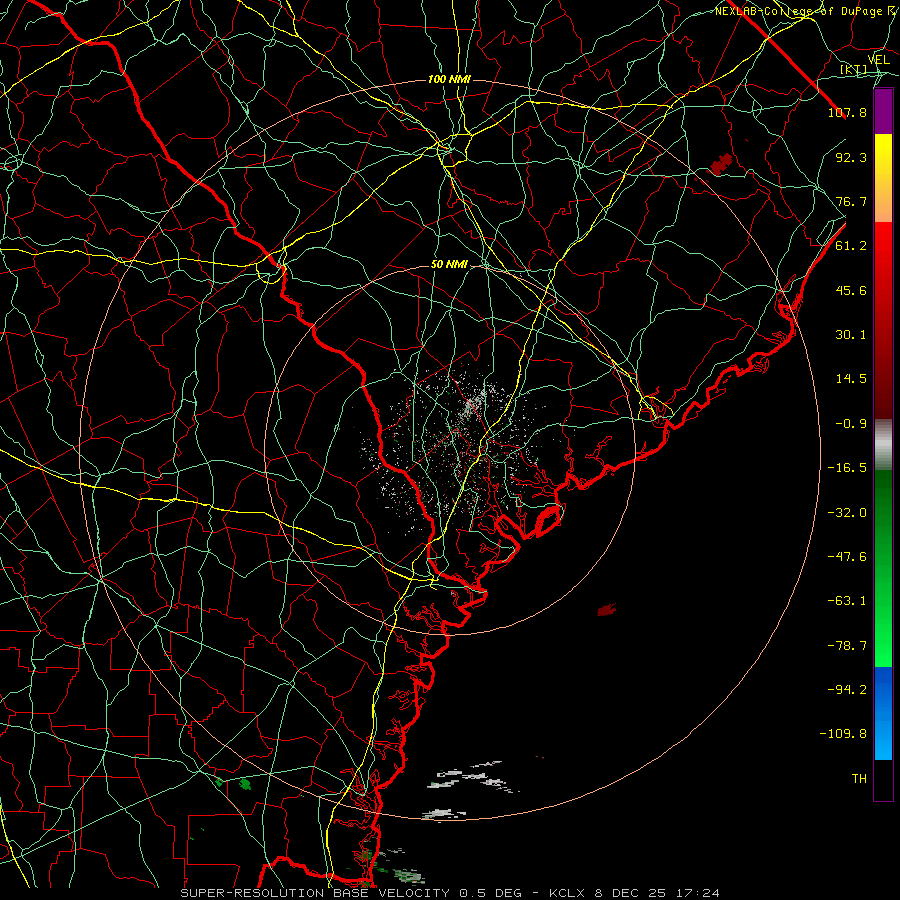Click the 14.5 scale value
Image resolution: width=900 pixels, height=900 pixels.
tap(851, 379)
